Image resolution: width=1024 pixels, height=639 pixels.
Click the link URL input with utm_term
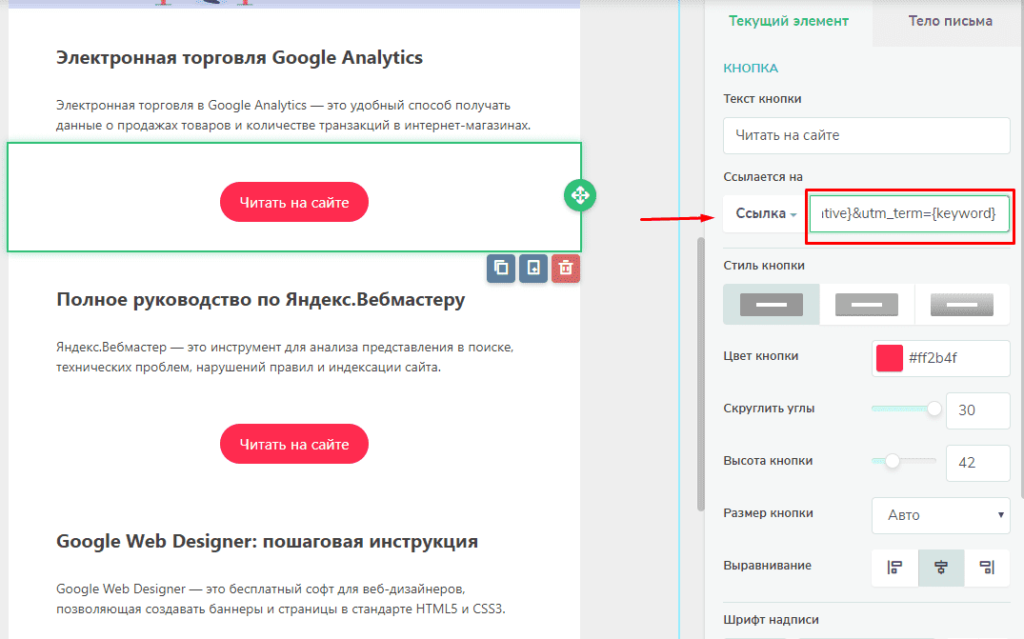(909, 214)
